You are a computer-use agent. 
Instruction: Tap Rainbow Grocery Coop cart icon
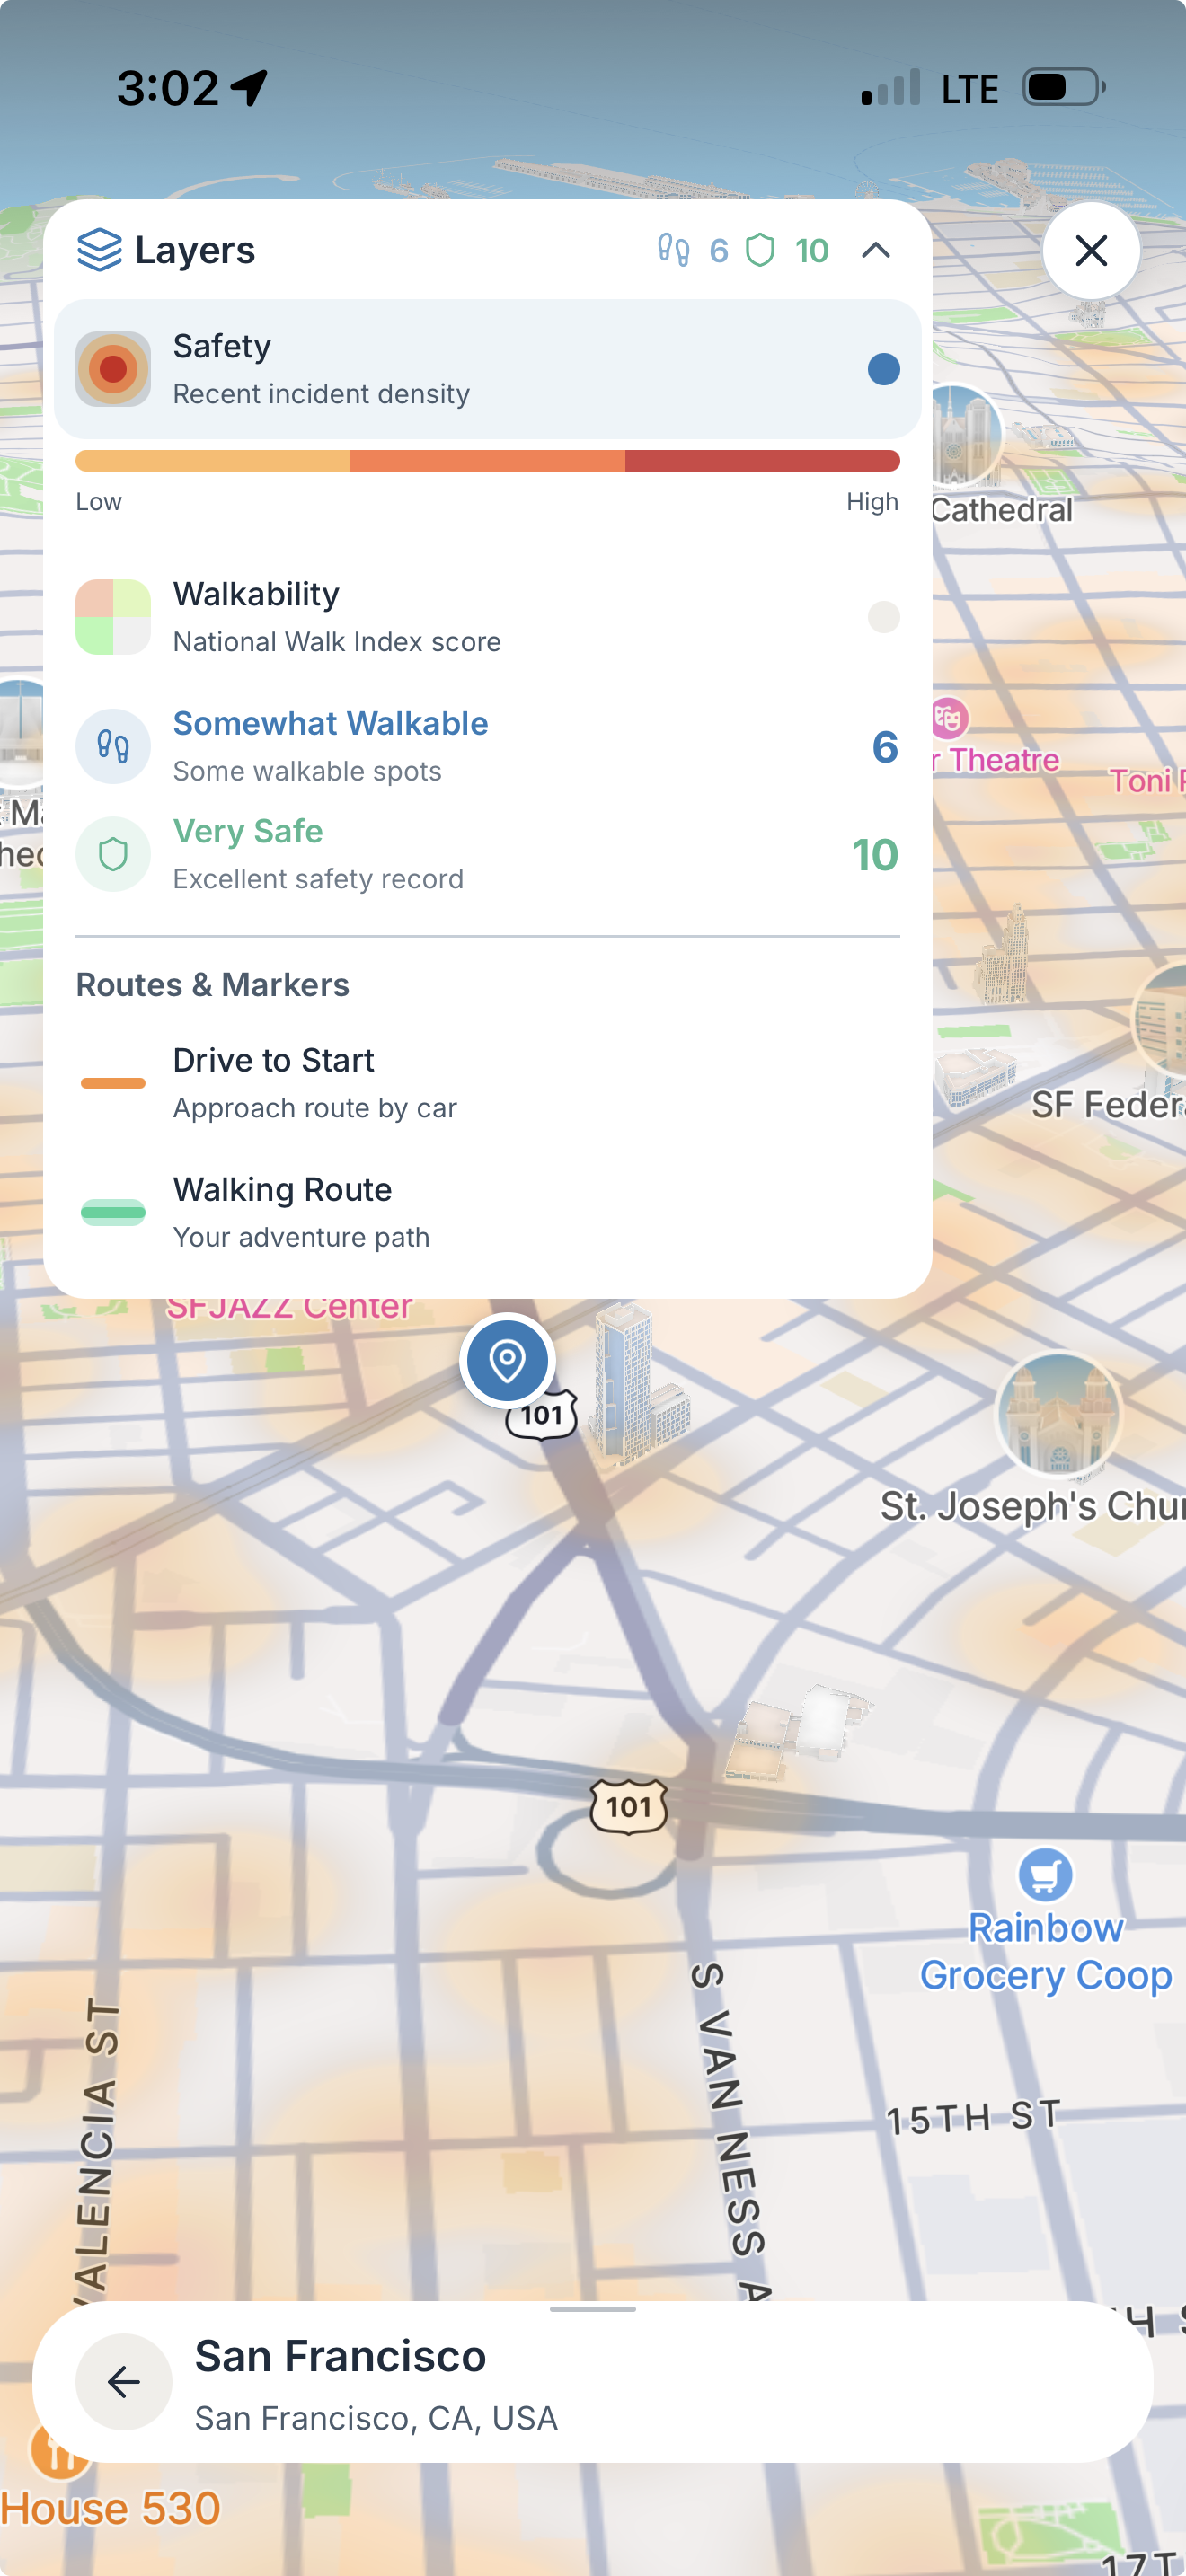1045,1874
